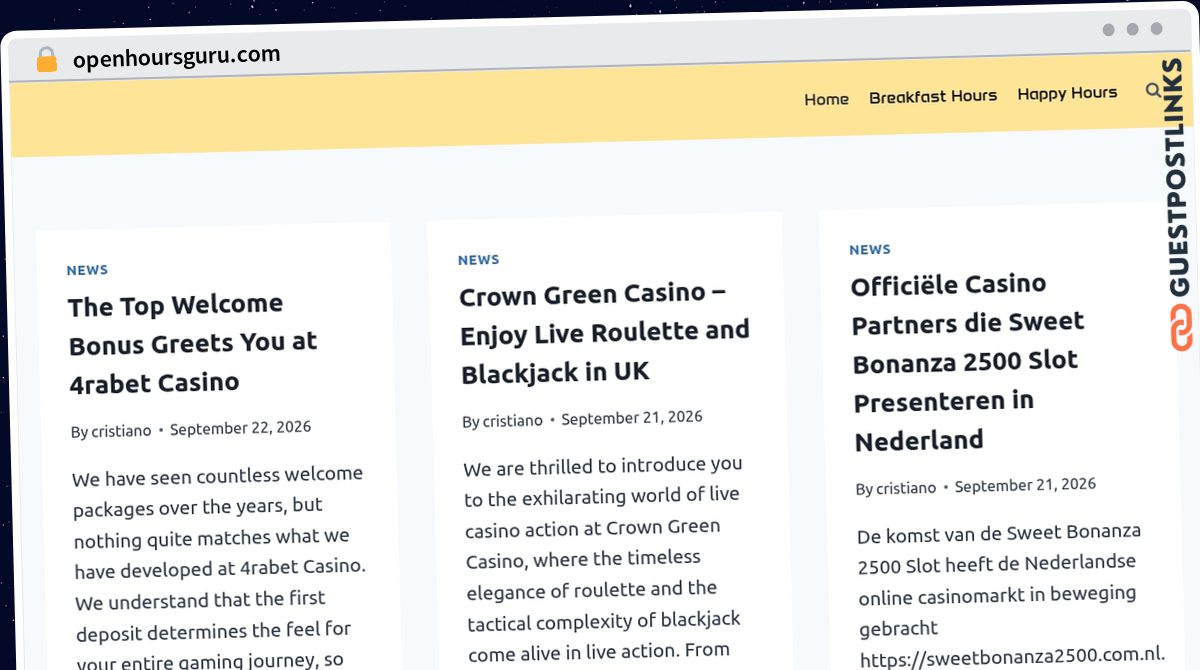
Task: Click the openhoursguru.com address text
Action: click(176, 56)
